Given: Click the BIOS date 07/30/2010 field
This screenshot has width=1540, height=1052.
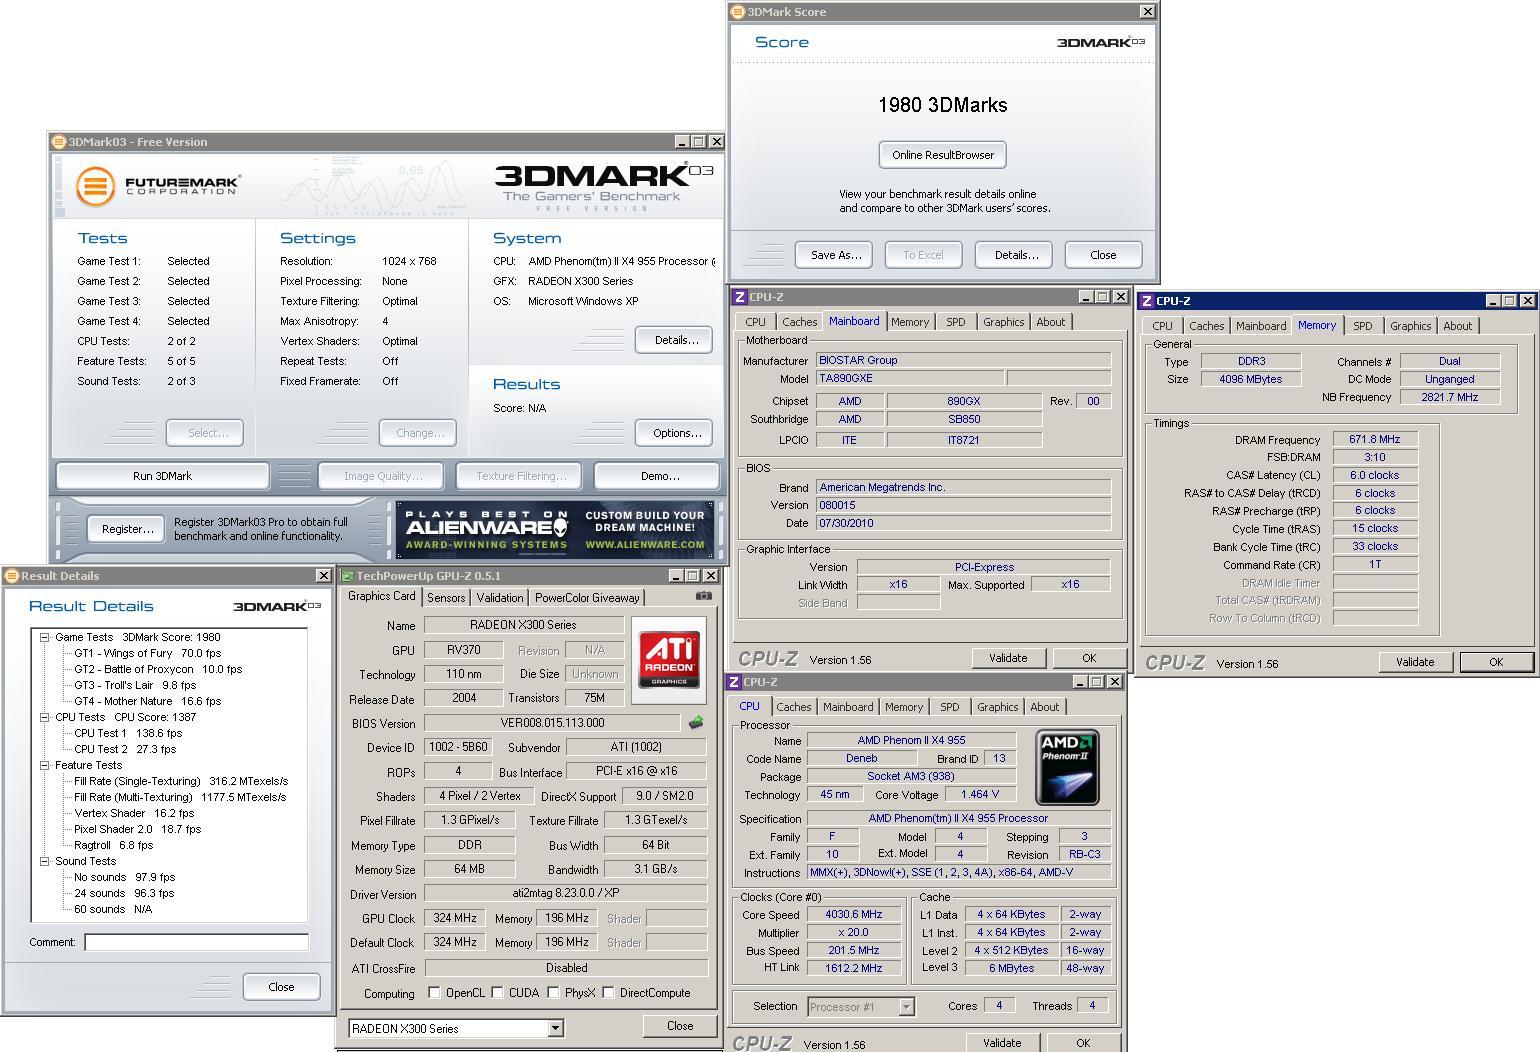Looking at the screenshot, I should coord(963,523).
